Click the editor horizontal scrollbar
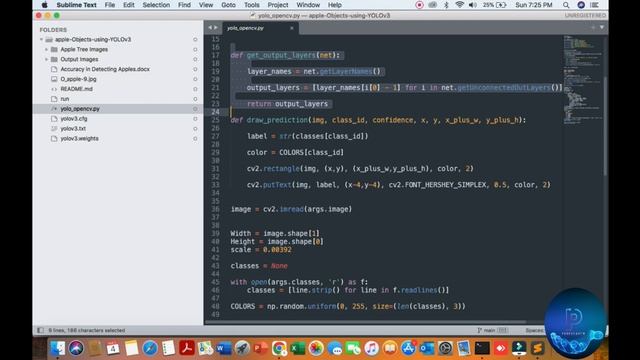Viewport: 640px width, 360px height. pos(365,322)
